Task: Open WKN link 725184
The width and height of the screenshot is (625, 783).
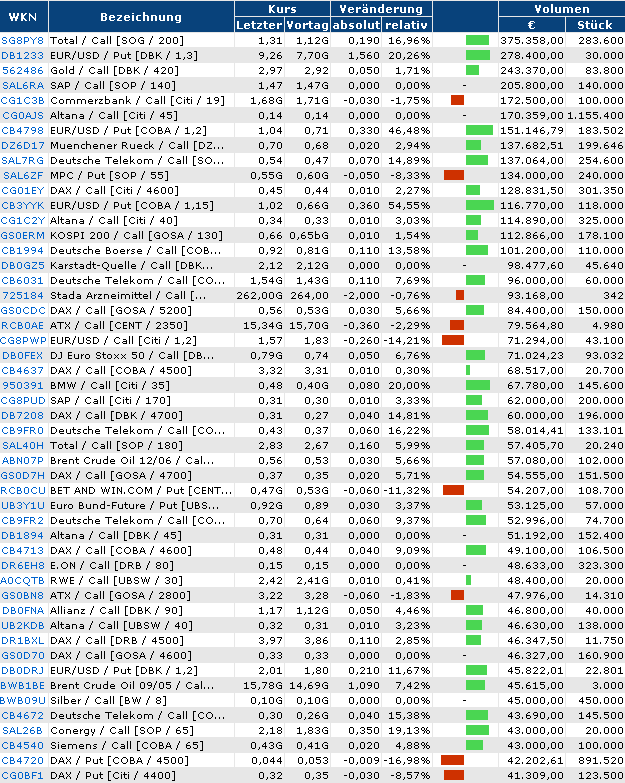Action: point(22,295)
